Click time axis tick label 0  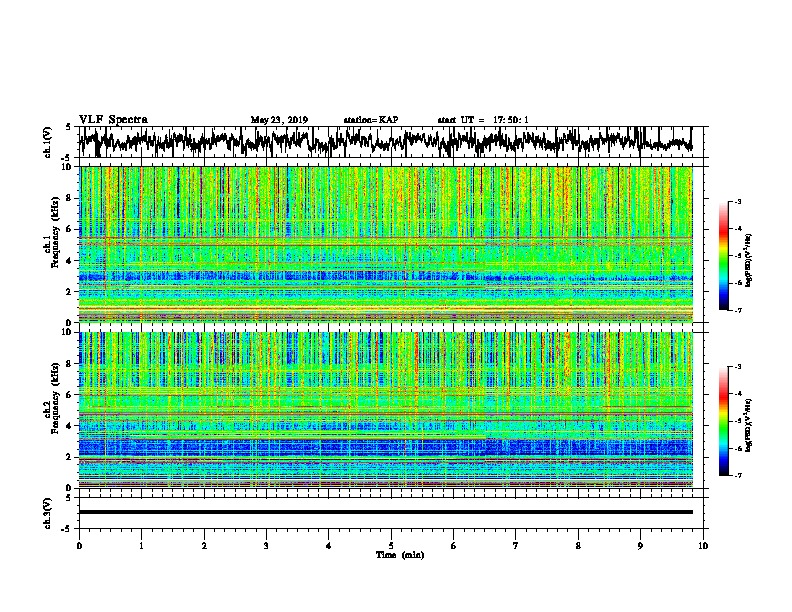click(79, 546)
